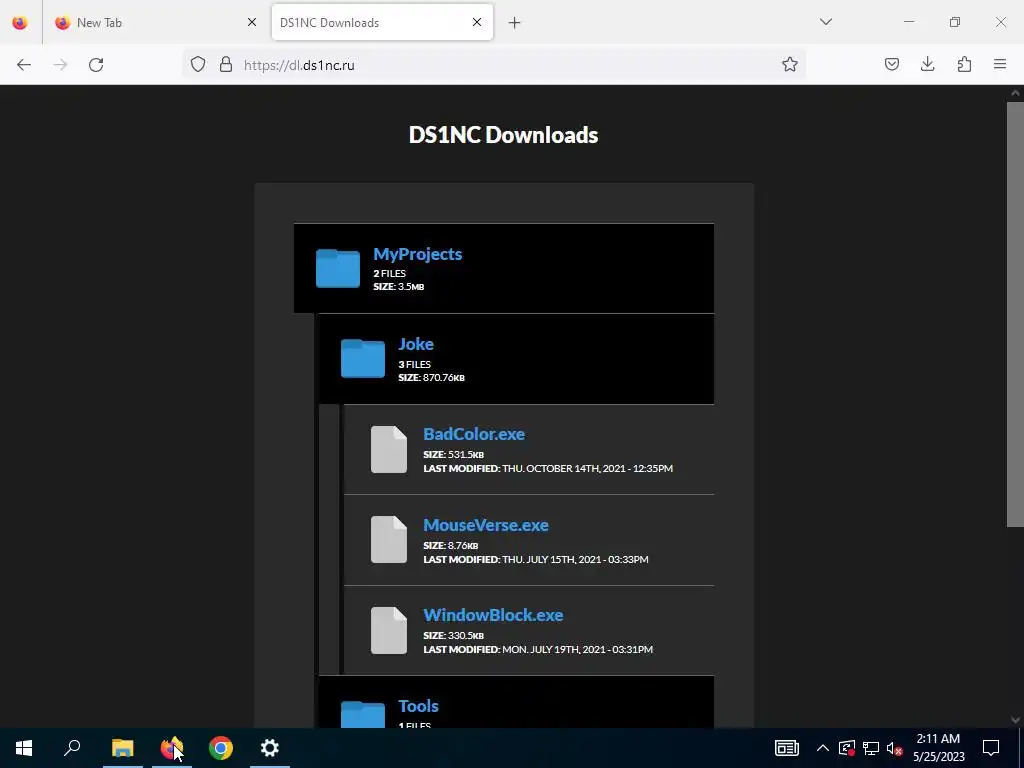Open the MyProjects folder link
Screen dimensions: 1024x768
click(417, 253)
